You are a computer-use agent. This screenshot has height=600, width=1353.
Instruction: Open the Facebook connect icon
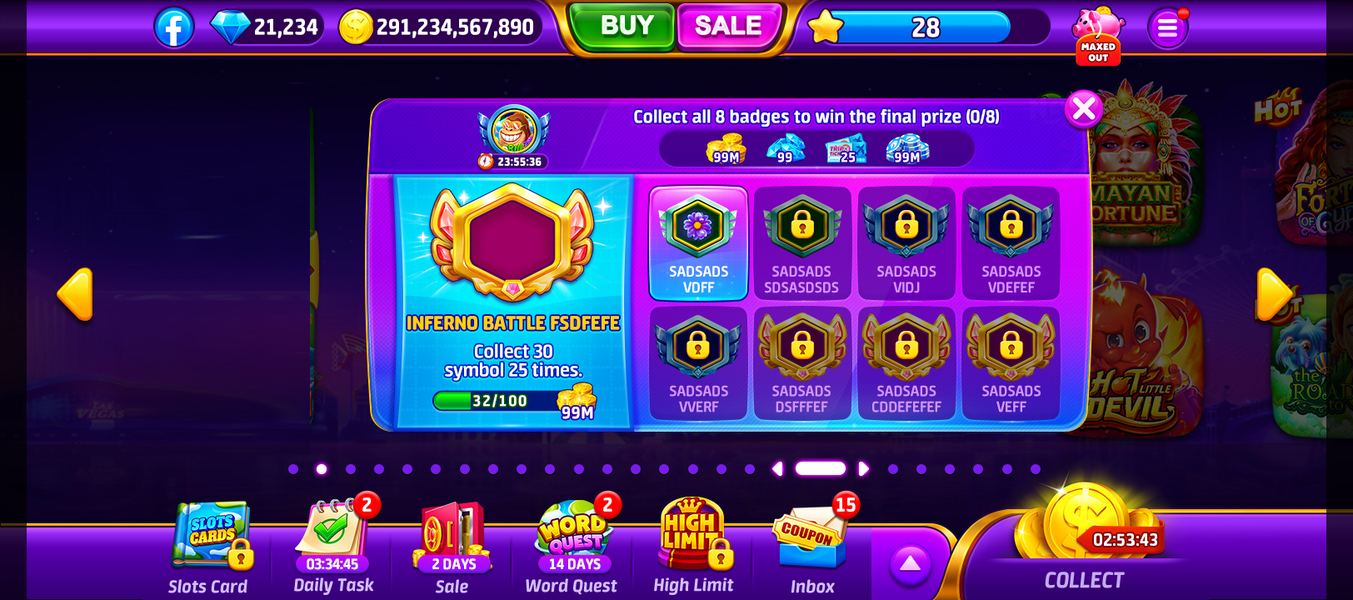(174, 27)
